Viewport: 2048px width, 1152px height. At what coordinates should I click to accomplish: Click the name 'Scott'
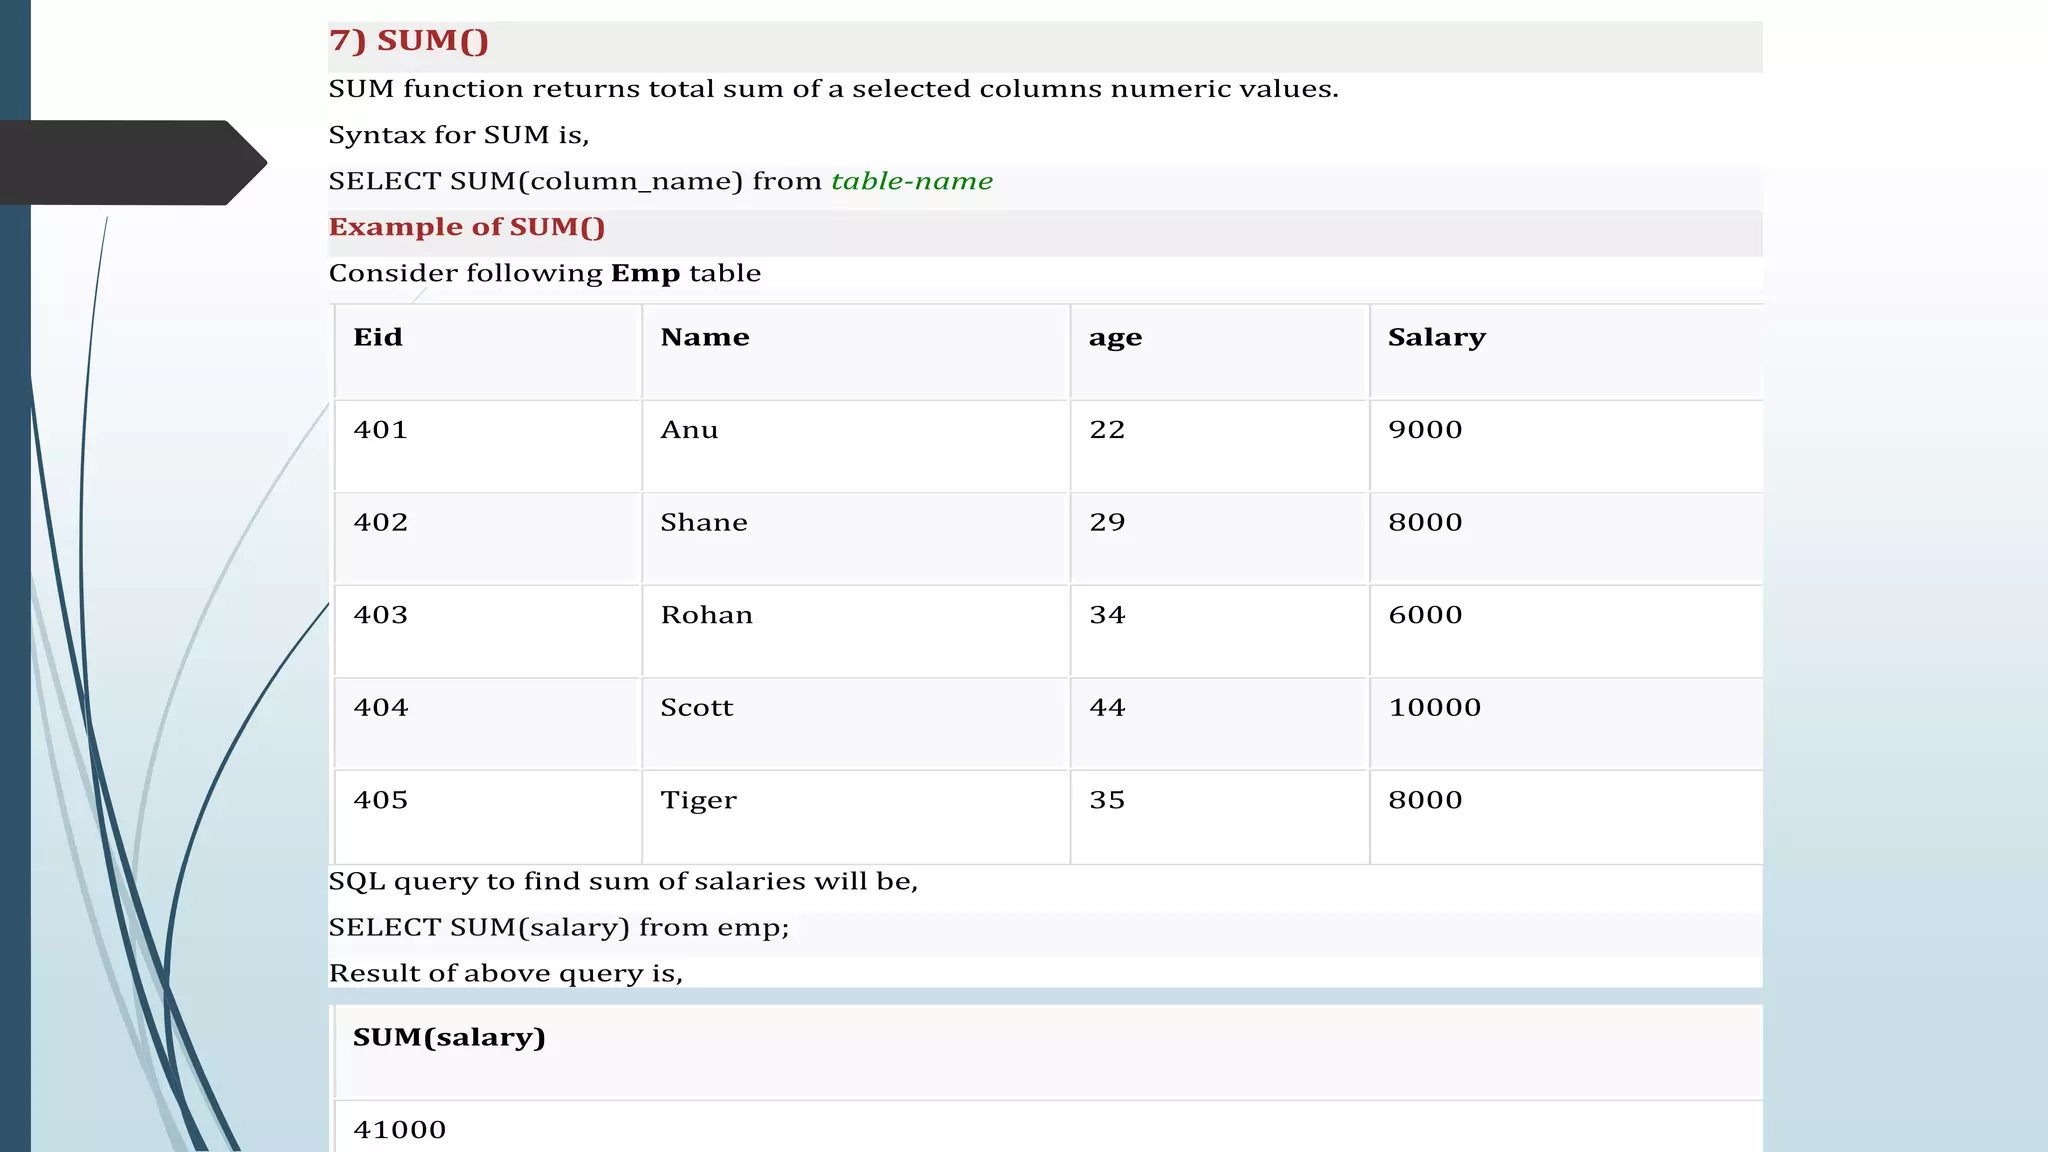click(697, 708)
